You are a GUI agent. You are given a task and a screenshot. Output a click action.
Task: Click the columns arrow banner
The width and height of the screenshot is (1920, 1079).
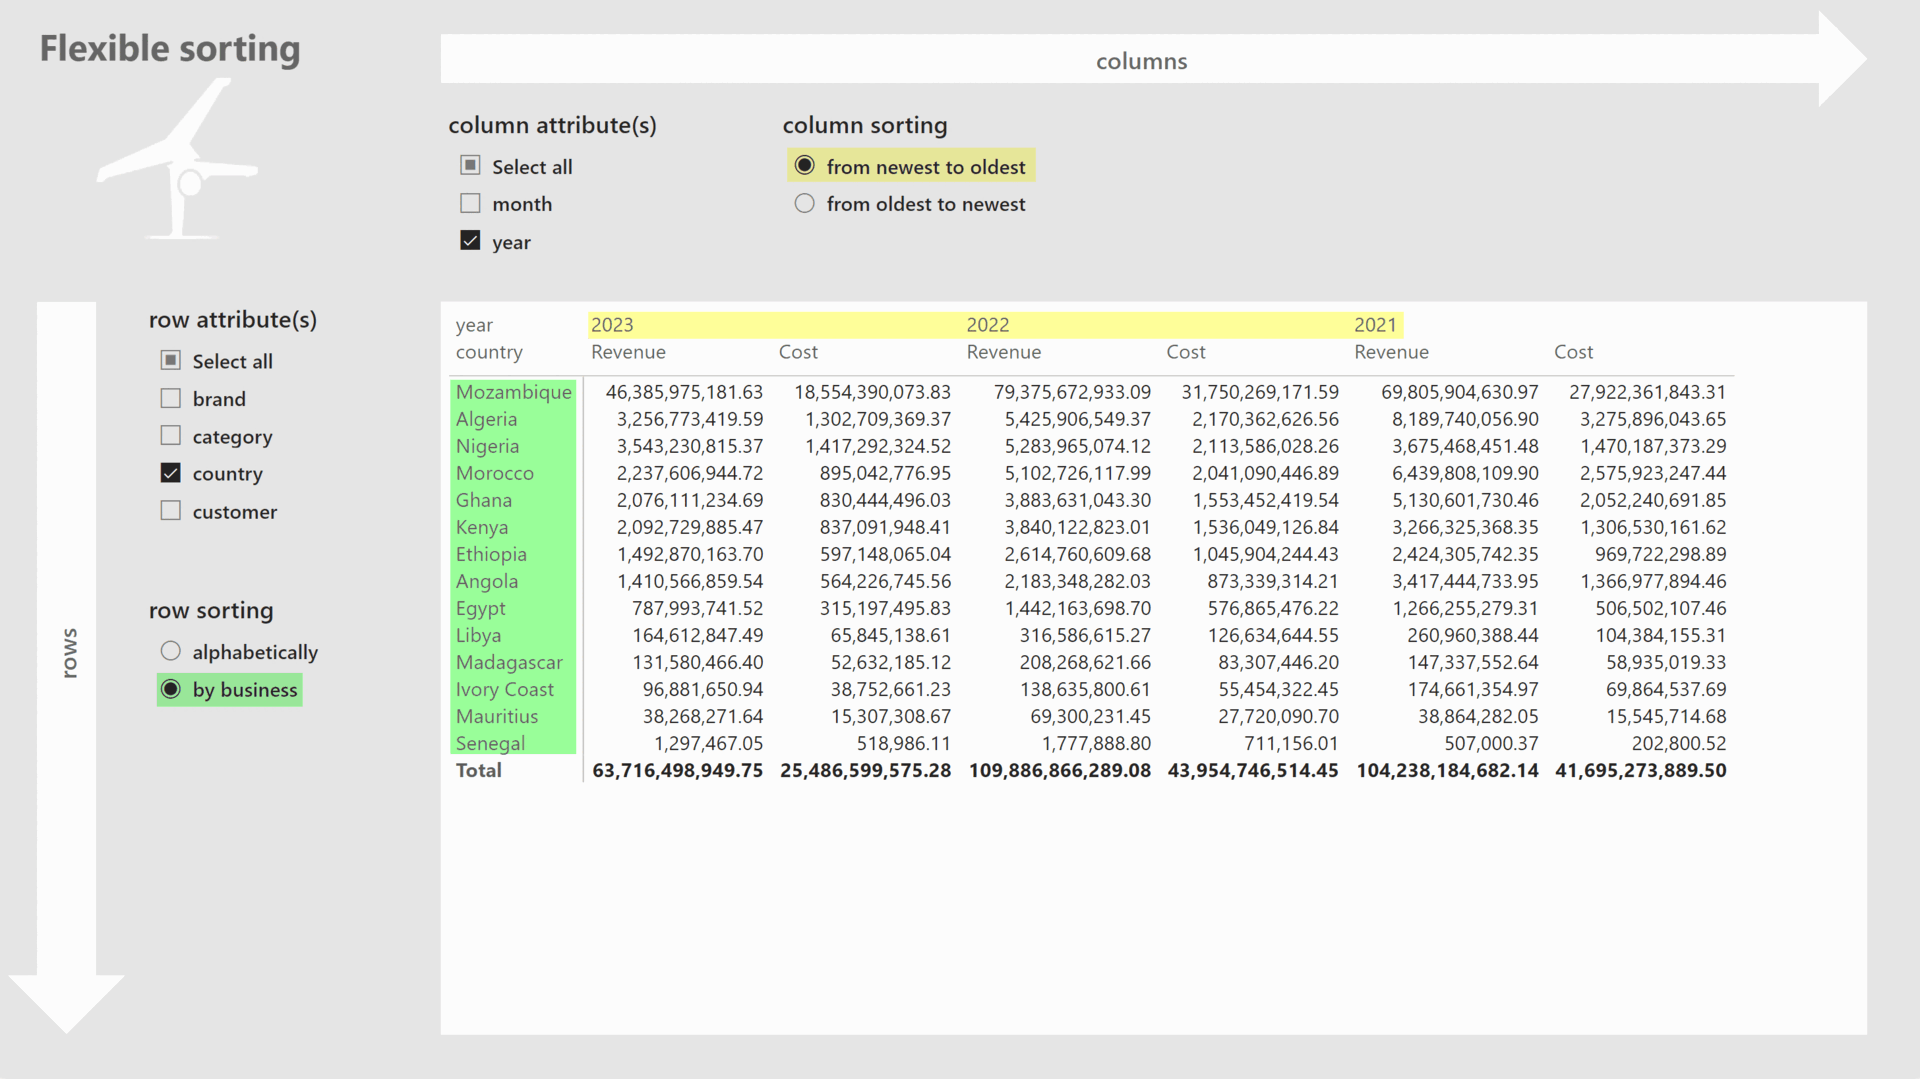coord(1141,60)
